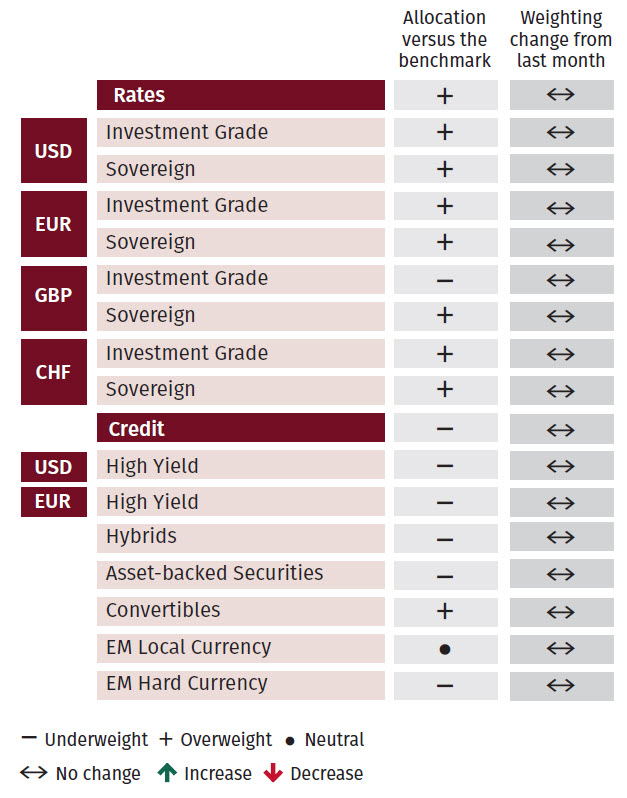
Task: Click the Asset-backed Securities row label
Action: click(x=214, y=573)
